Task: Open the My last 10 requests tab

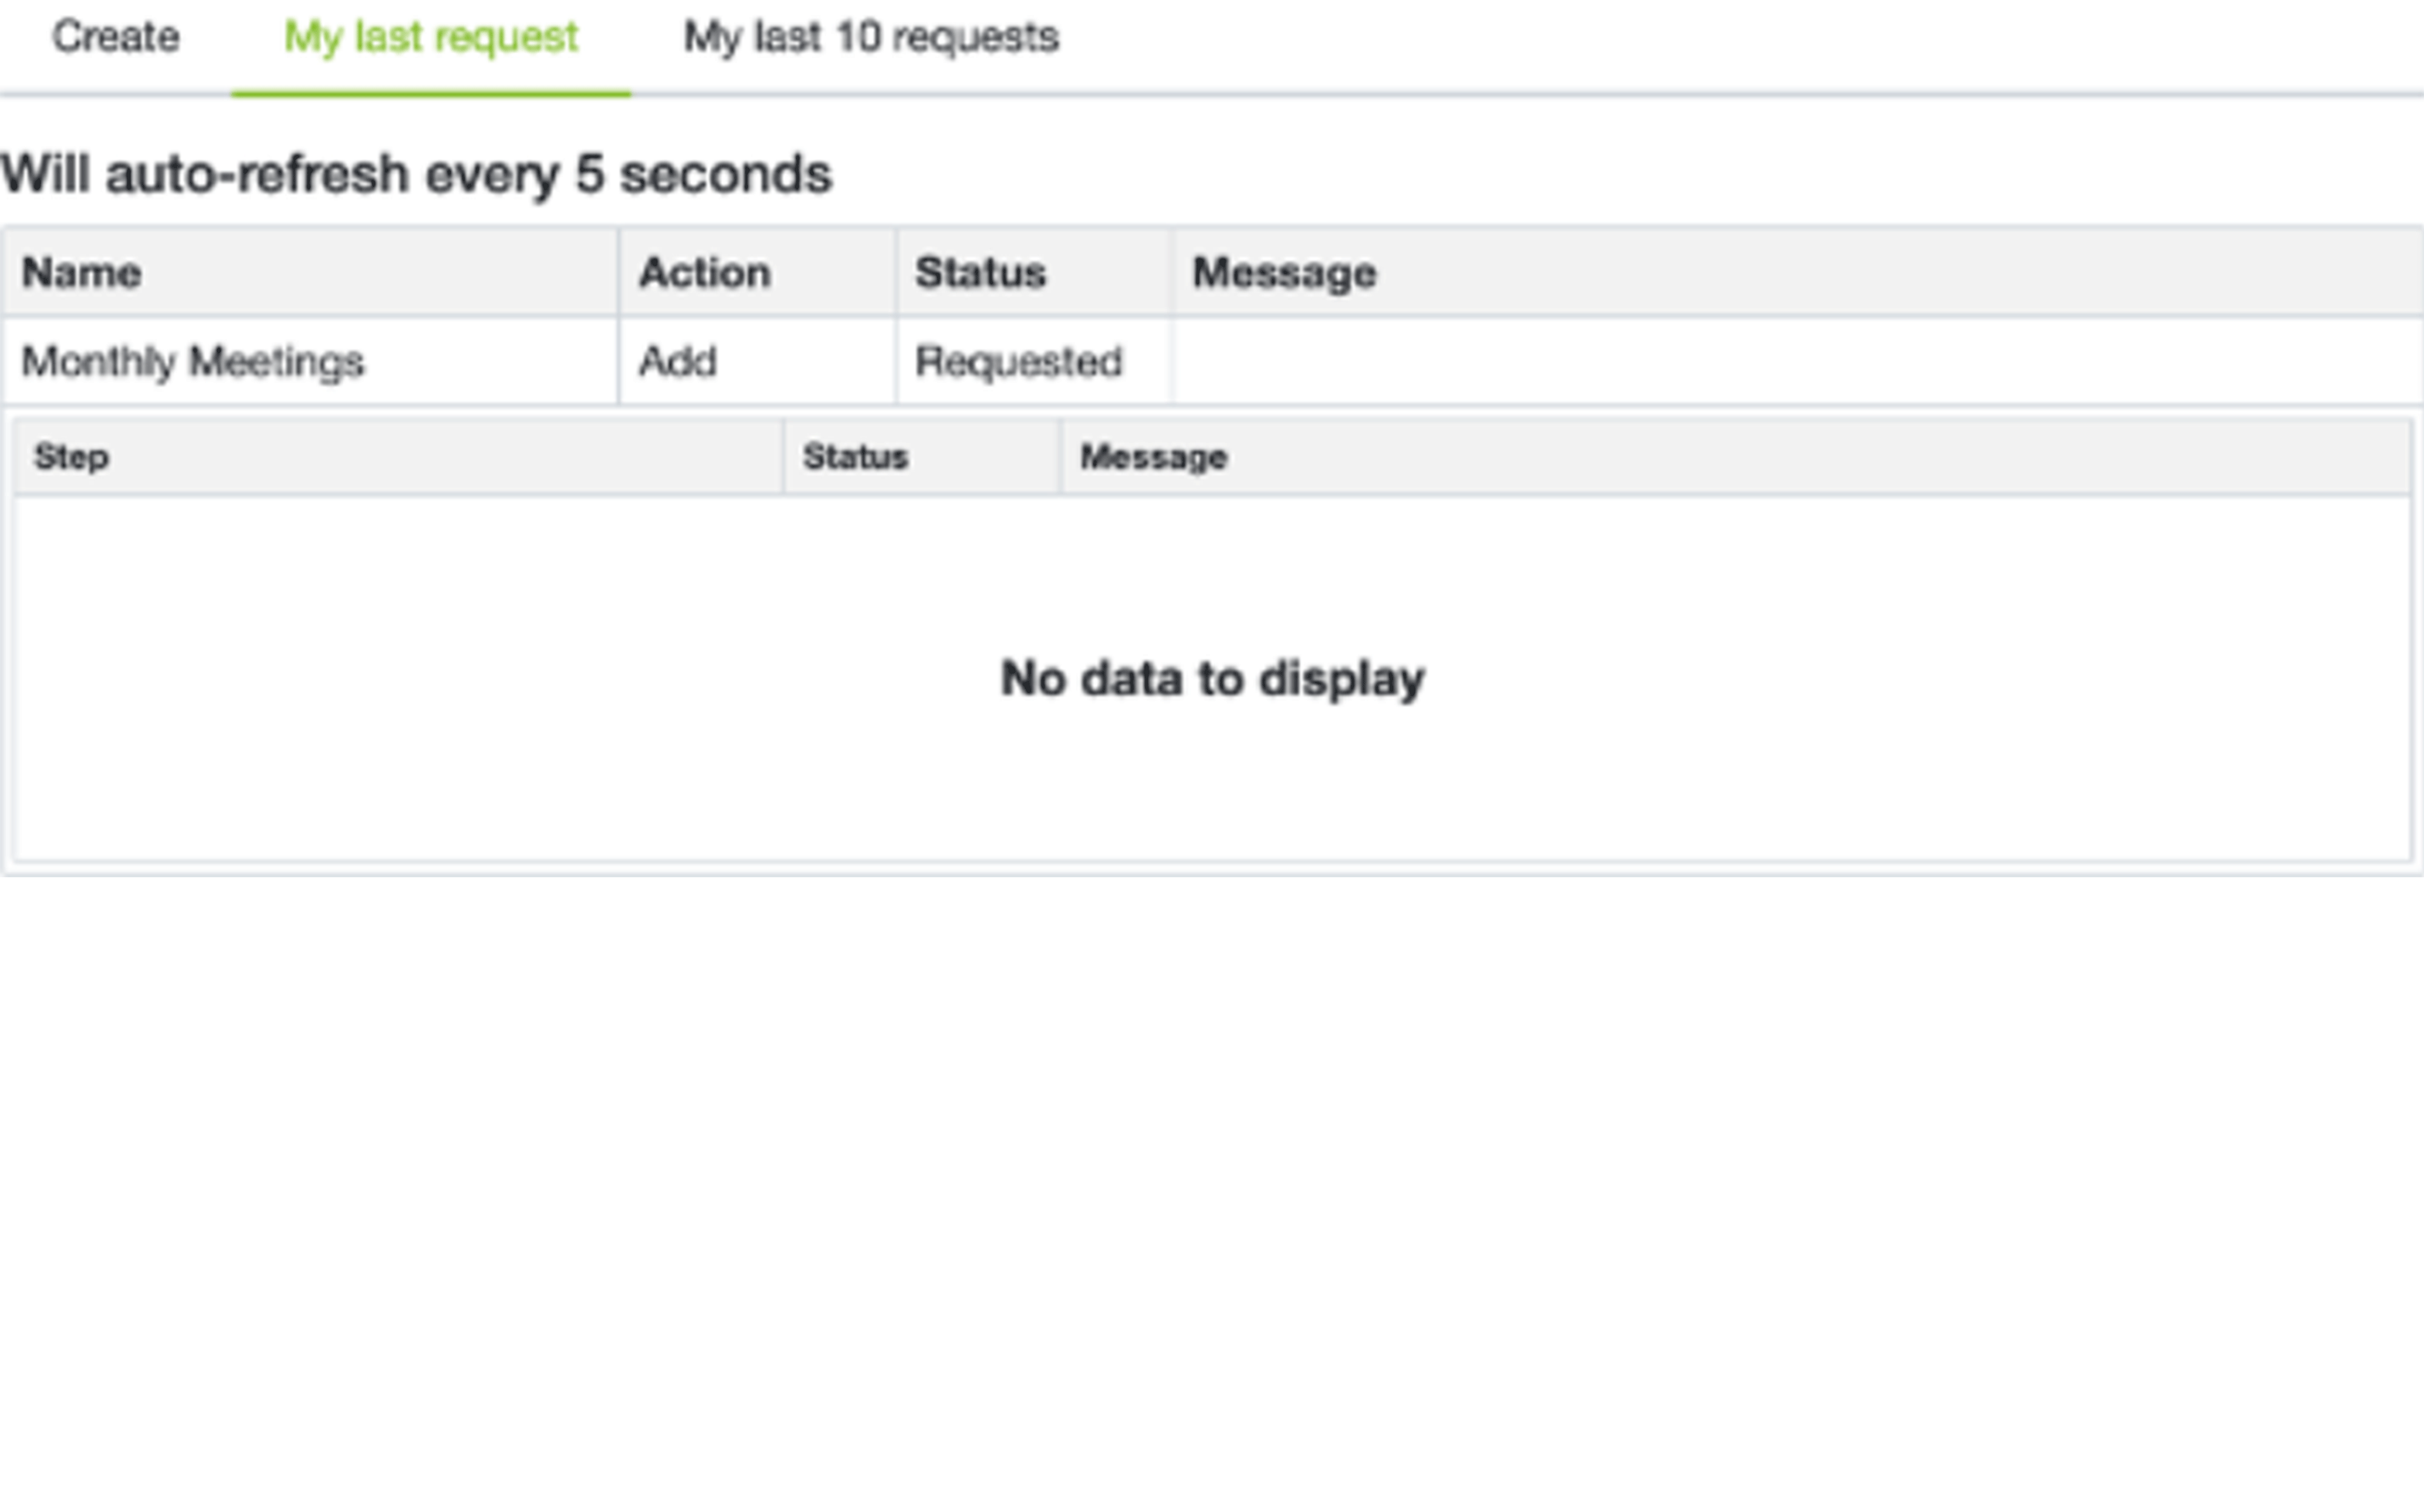Action: 870,38
